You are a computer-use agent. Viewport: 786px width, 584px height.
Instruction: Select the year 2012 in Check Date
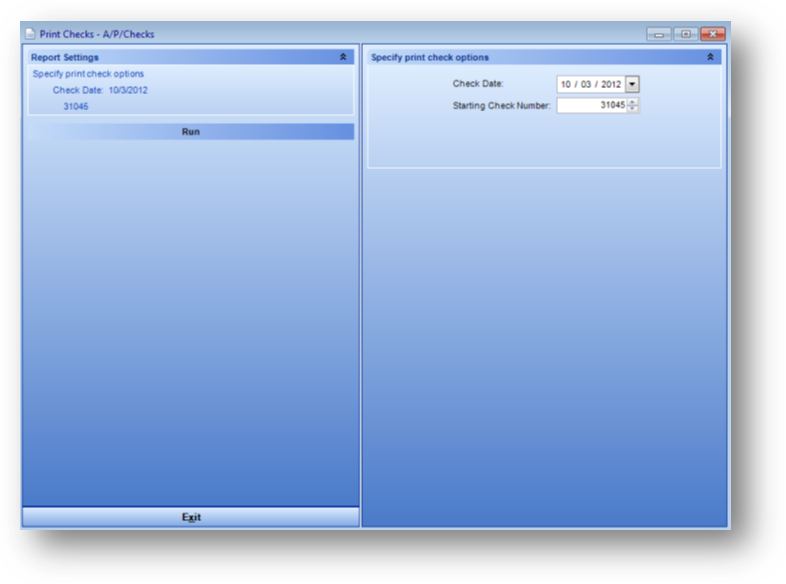click(x=611, y=84)
